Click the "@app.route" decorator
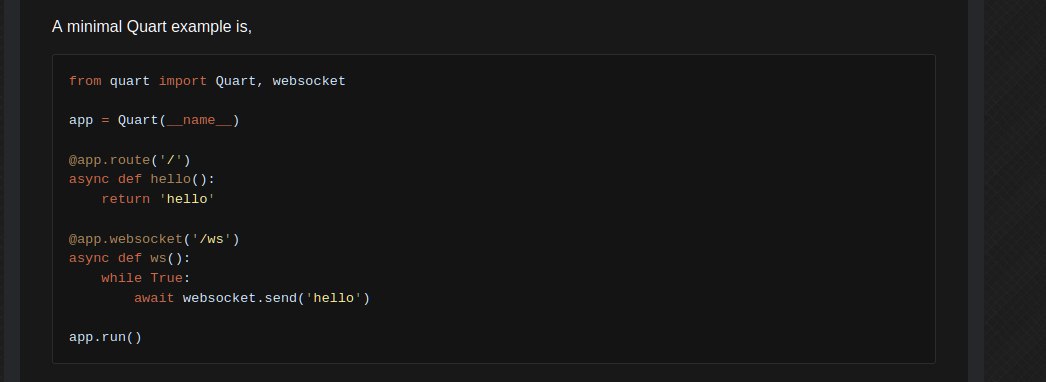The height and width of the screenshot is (382, 1046). point(109,160)
